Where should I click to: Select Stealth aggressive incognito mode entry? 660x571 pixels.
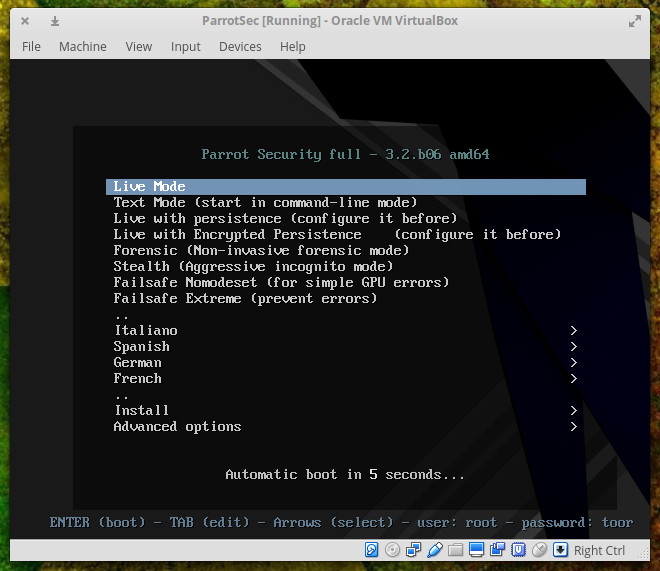346,266
